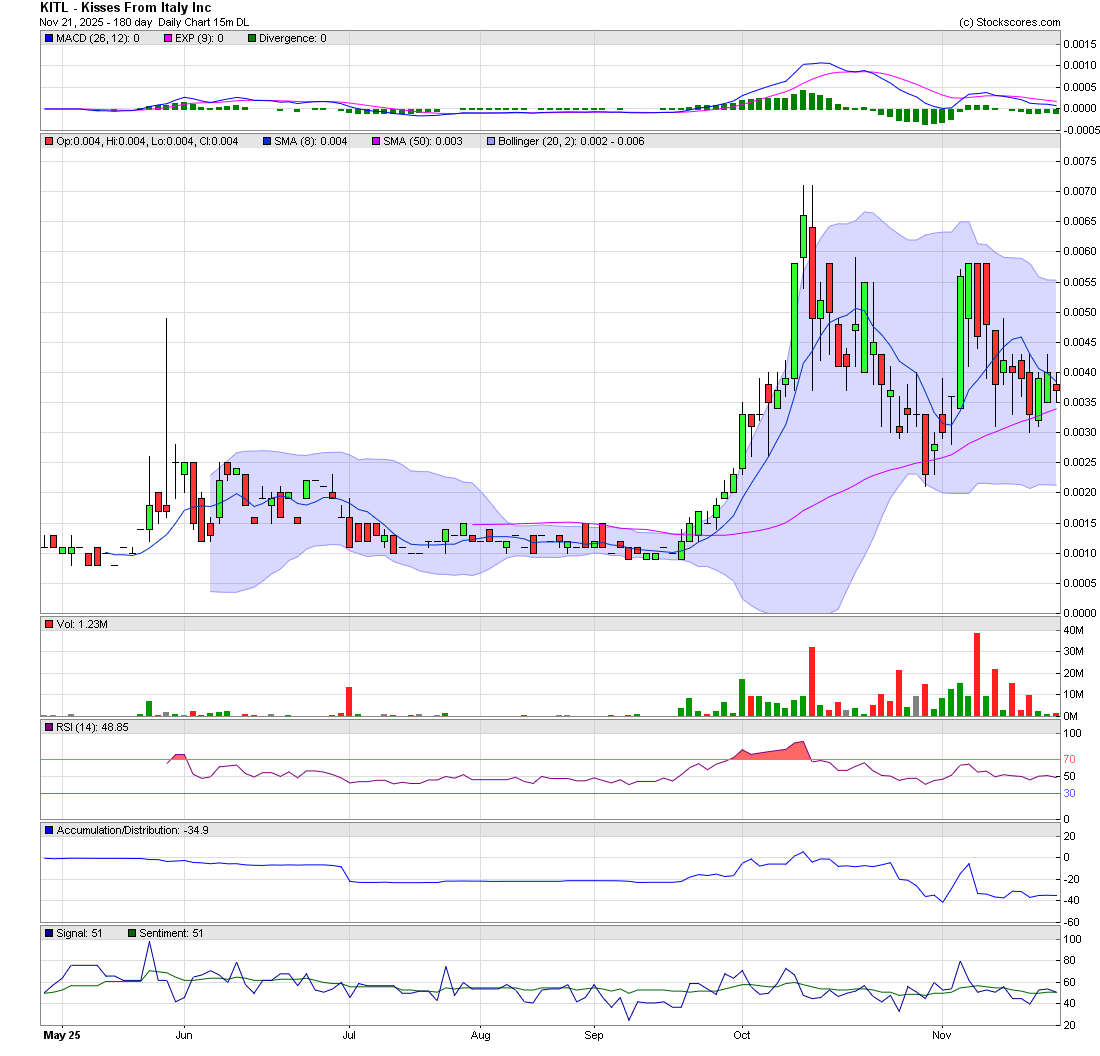
Task: Click the SMA (50): 0.003 label
Action: [x=423, y=142]
